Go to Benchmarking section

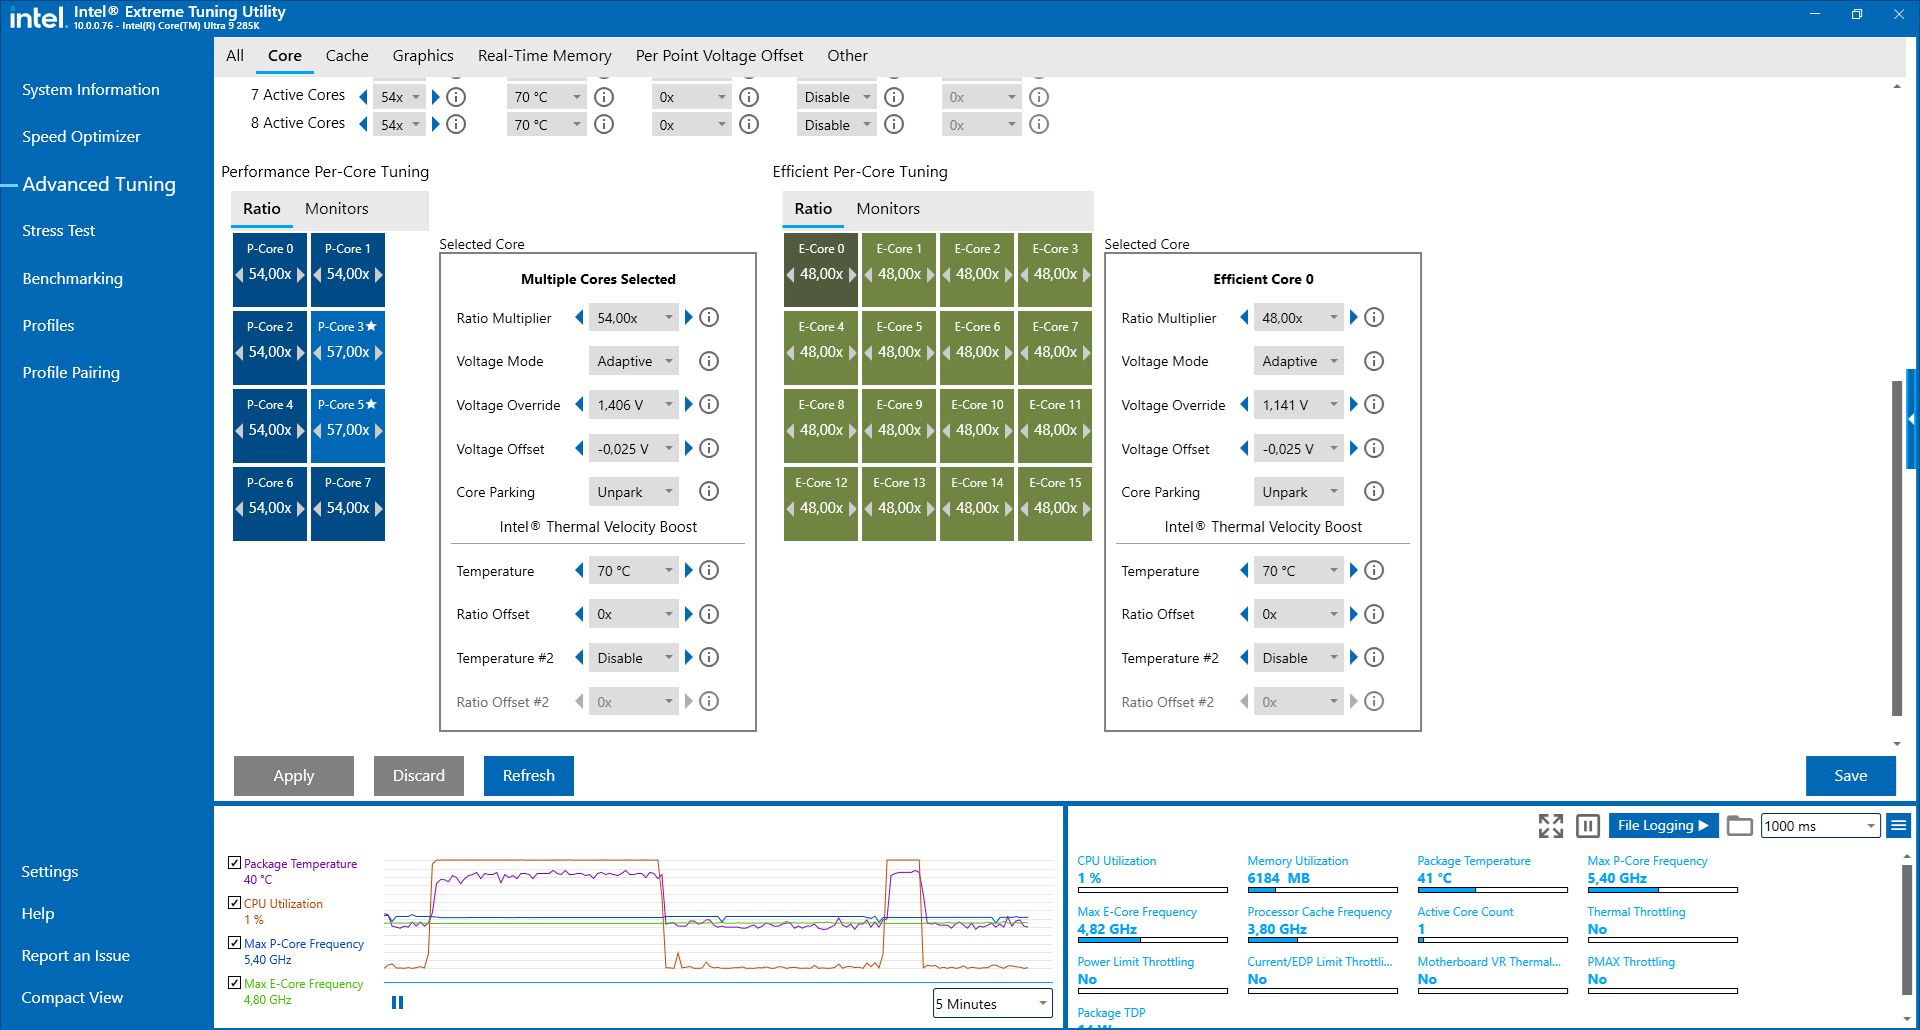(x=72, y=279)
